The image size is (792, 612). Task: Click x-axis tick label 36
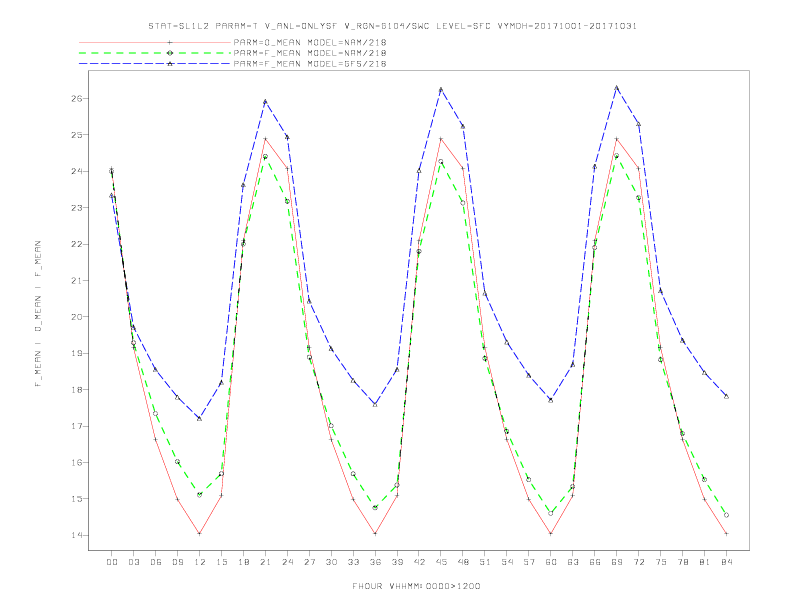(375, 562)
